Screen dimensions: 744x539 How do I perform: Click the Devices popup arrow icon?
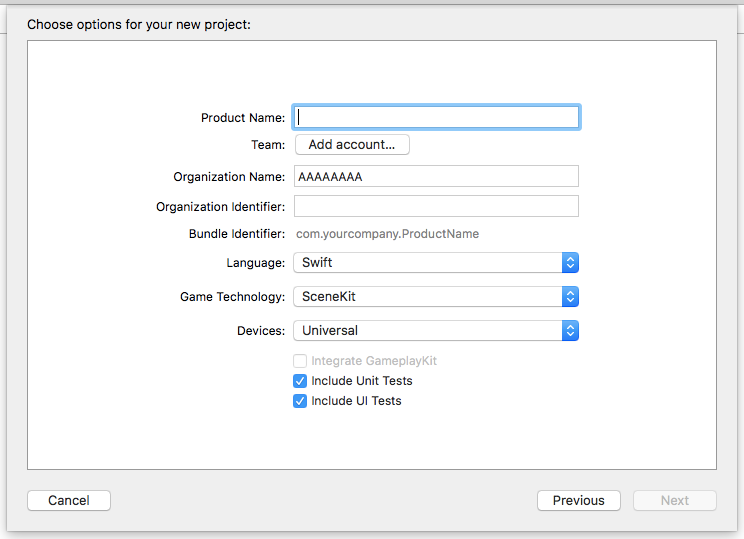[570, 331]
